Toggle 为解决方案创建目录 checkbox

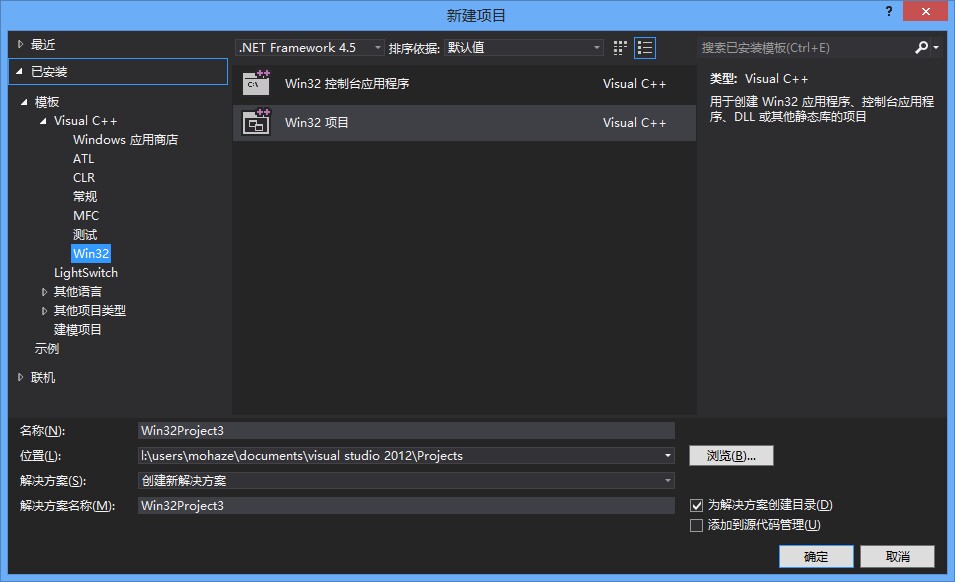(x=697, y=505)
